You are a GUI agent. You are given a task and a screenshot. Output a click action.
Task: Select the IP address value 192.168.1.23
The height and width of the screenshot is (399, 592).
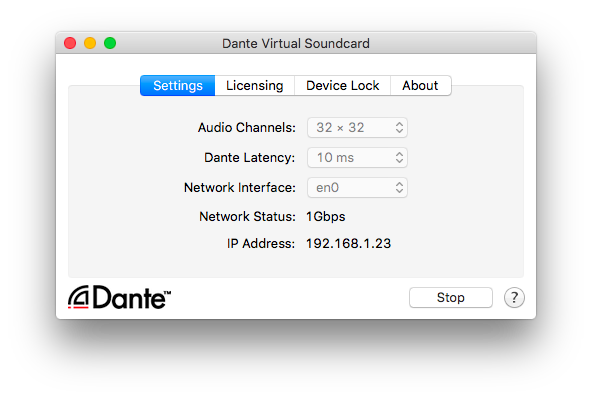348,243
